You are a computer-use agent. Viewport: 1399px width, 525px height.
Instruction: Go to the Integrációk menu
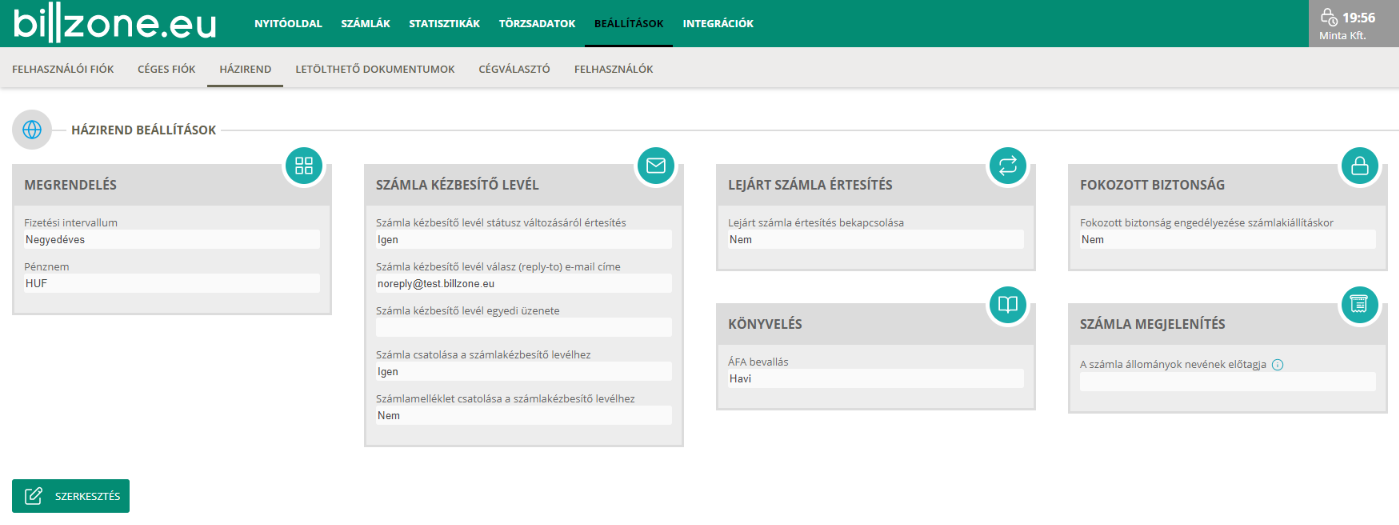click(718, 23)
